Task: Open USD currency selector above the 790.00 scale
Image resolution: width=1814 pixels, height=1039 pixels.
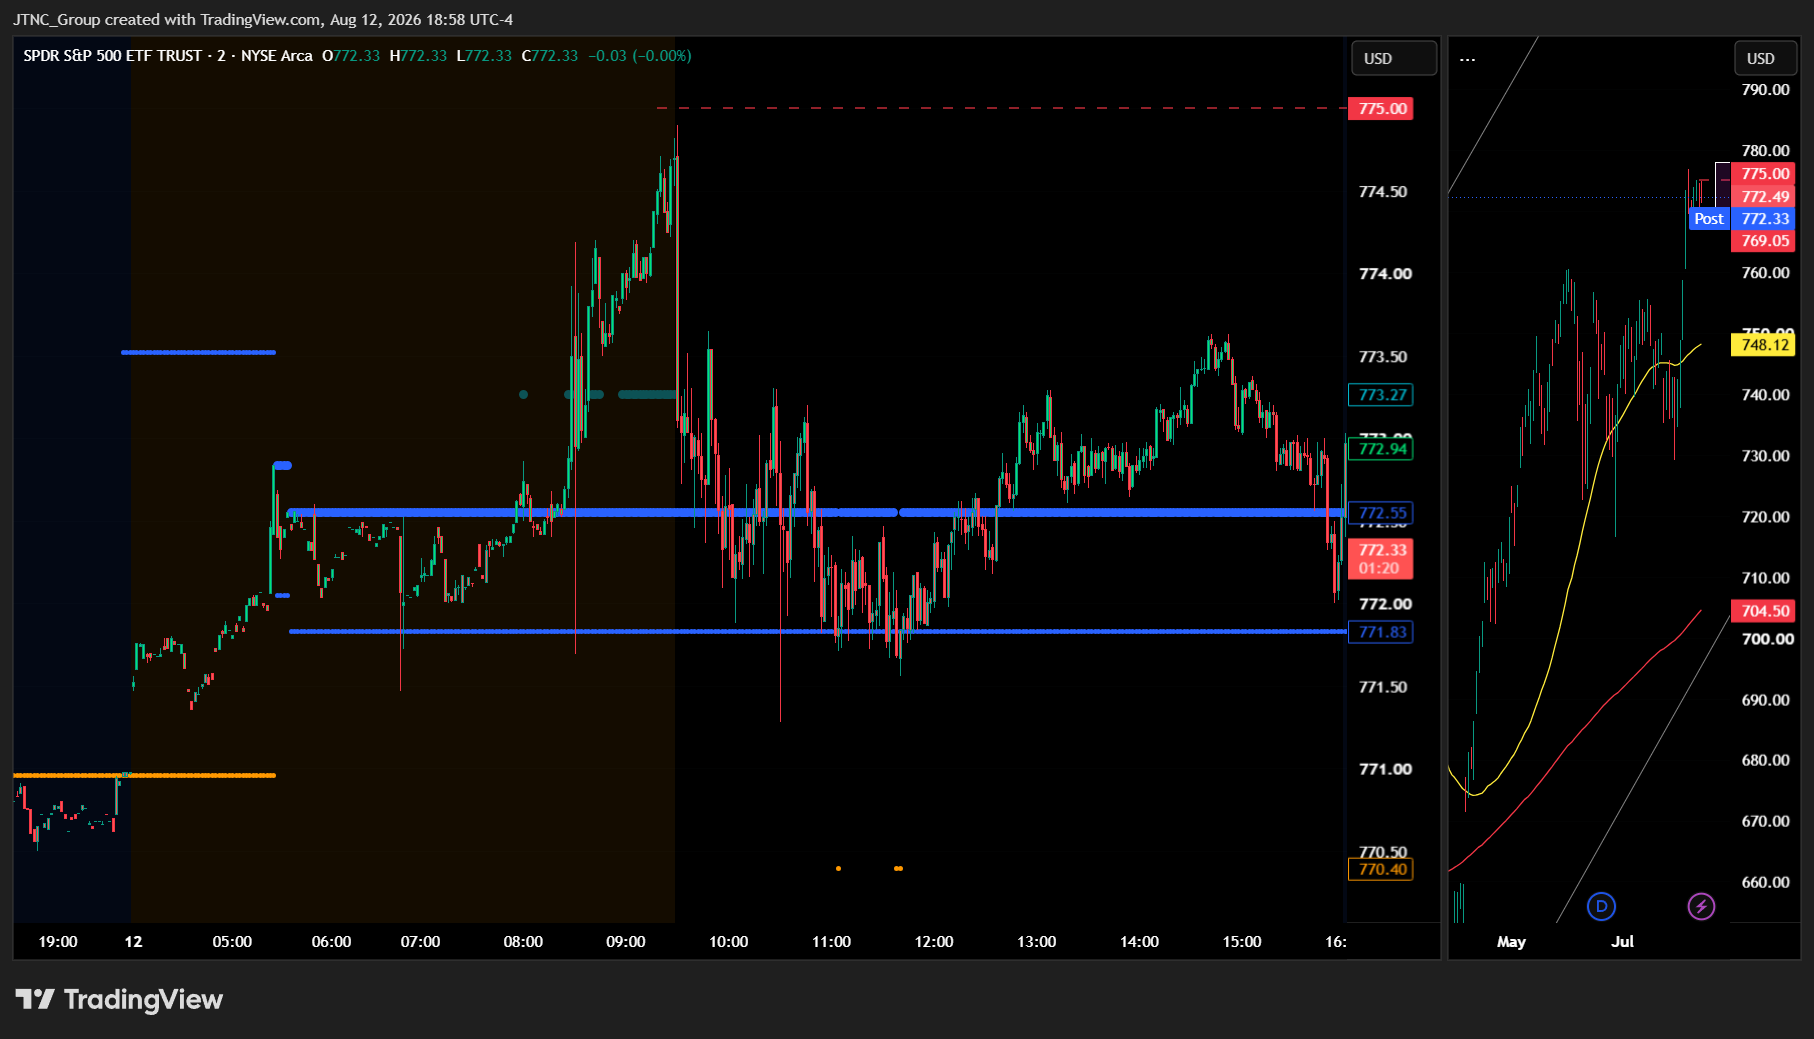Action: 1765,58
